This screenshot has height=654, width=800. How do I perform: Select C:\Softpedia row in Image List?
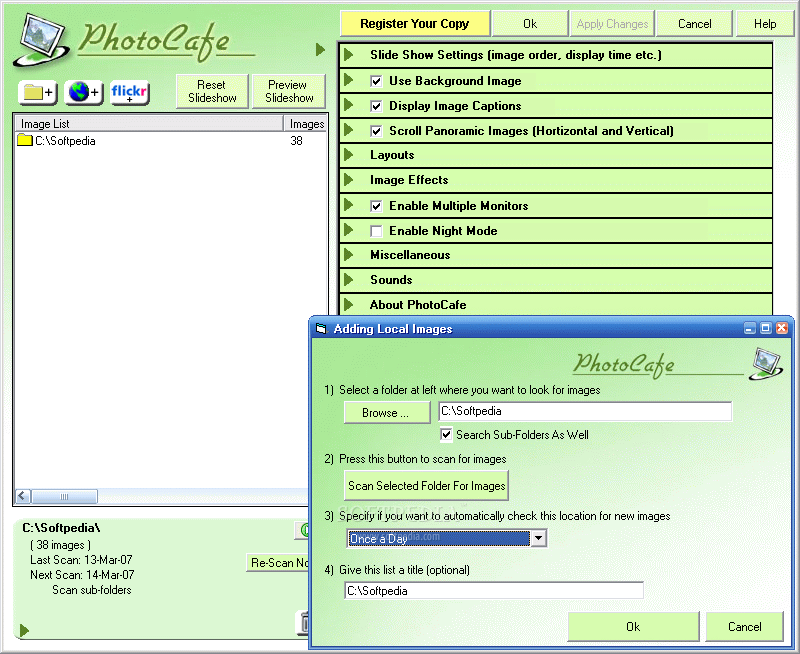point(170,141)
